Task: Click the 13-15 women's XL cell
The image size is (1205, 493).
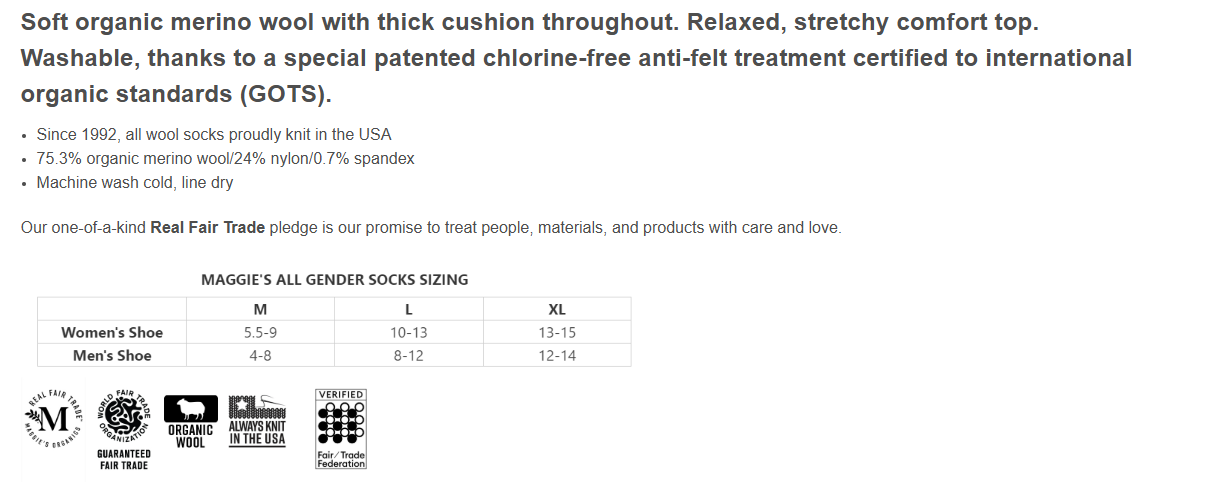Action: pos(557,333)
